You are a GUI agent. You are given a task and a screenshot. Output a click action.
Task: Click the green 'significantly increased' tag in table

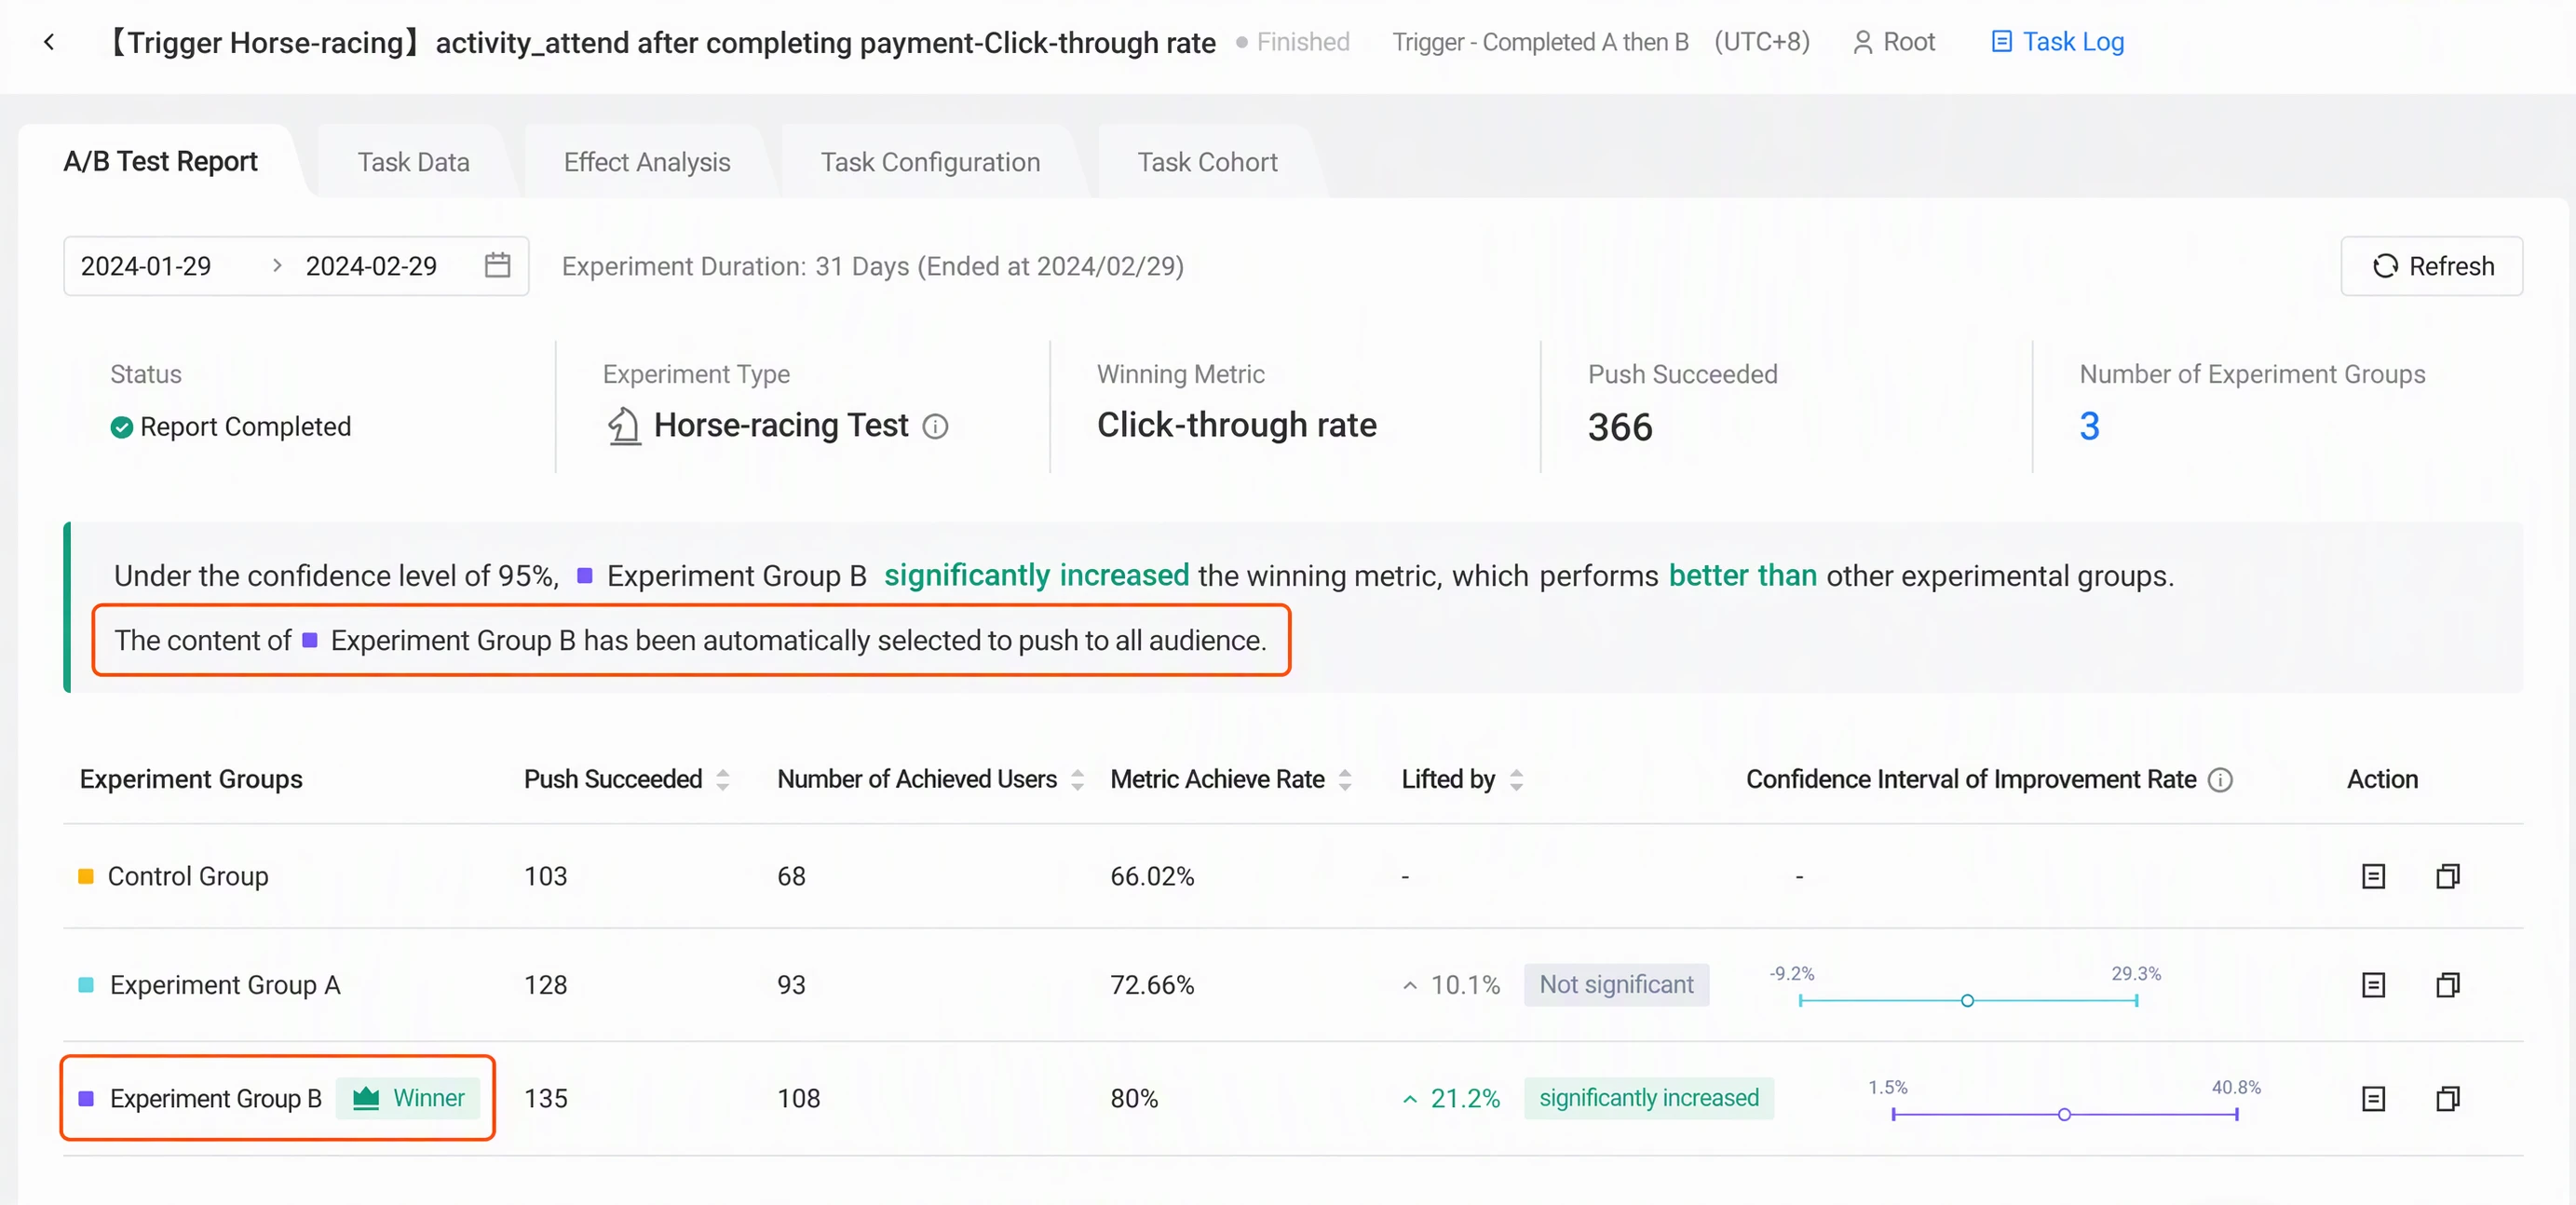click(x=1648, y=1098)
